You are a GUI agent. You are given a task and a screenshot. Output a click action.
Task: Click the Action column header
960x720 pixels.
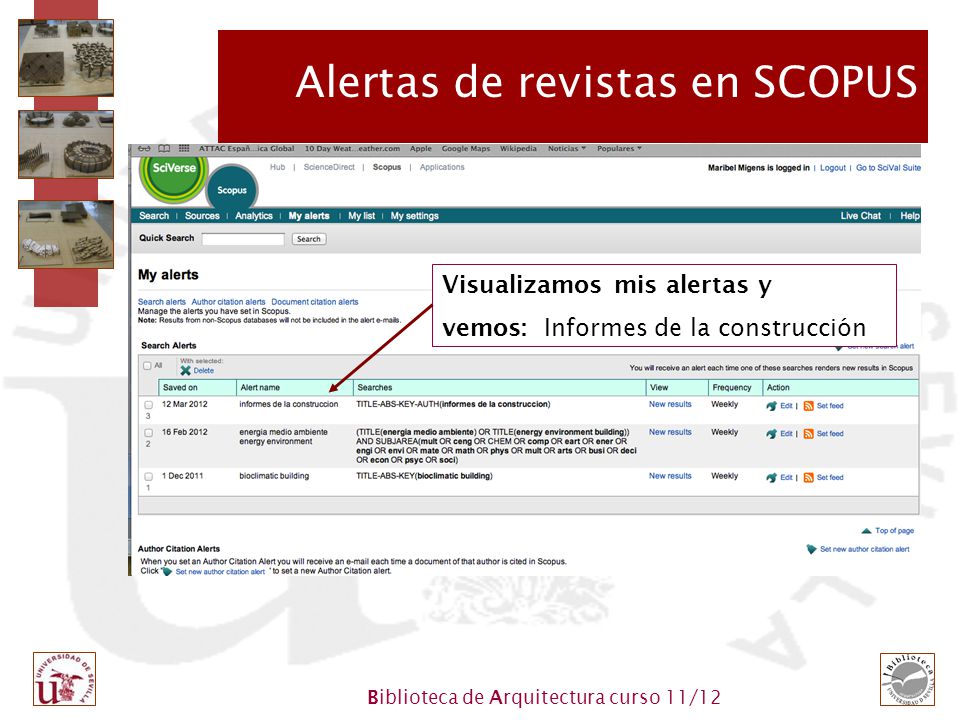(x=840, y=388)
